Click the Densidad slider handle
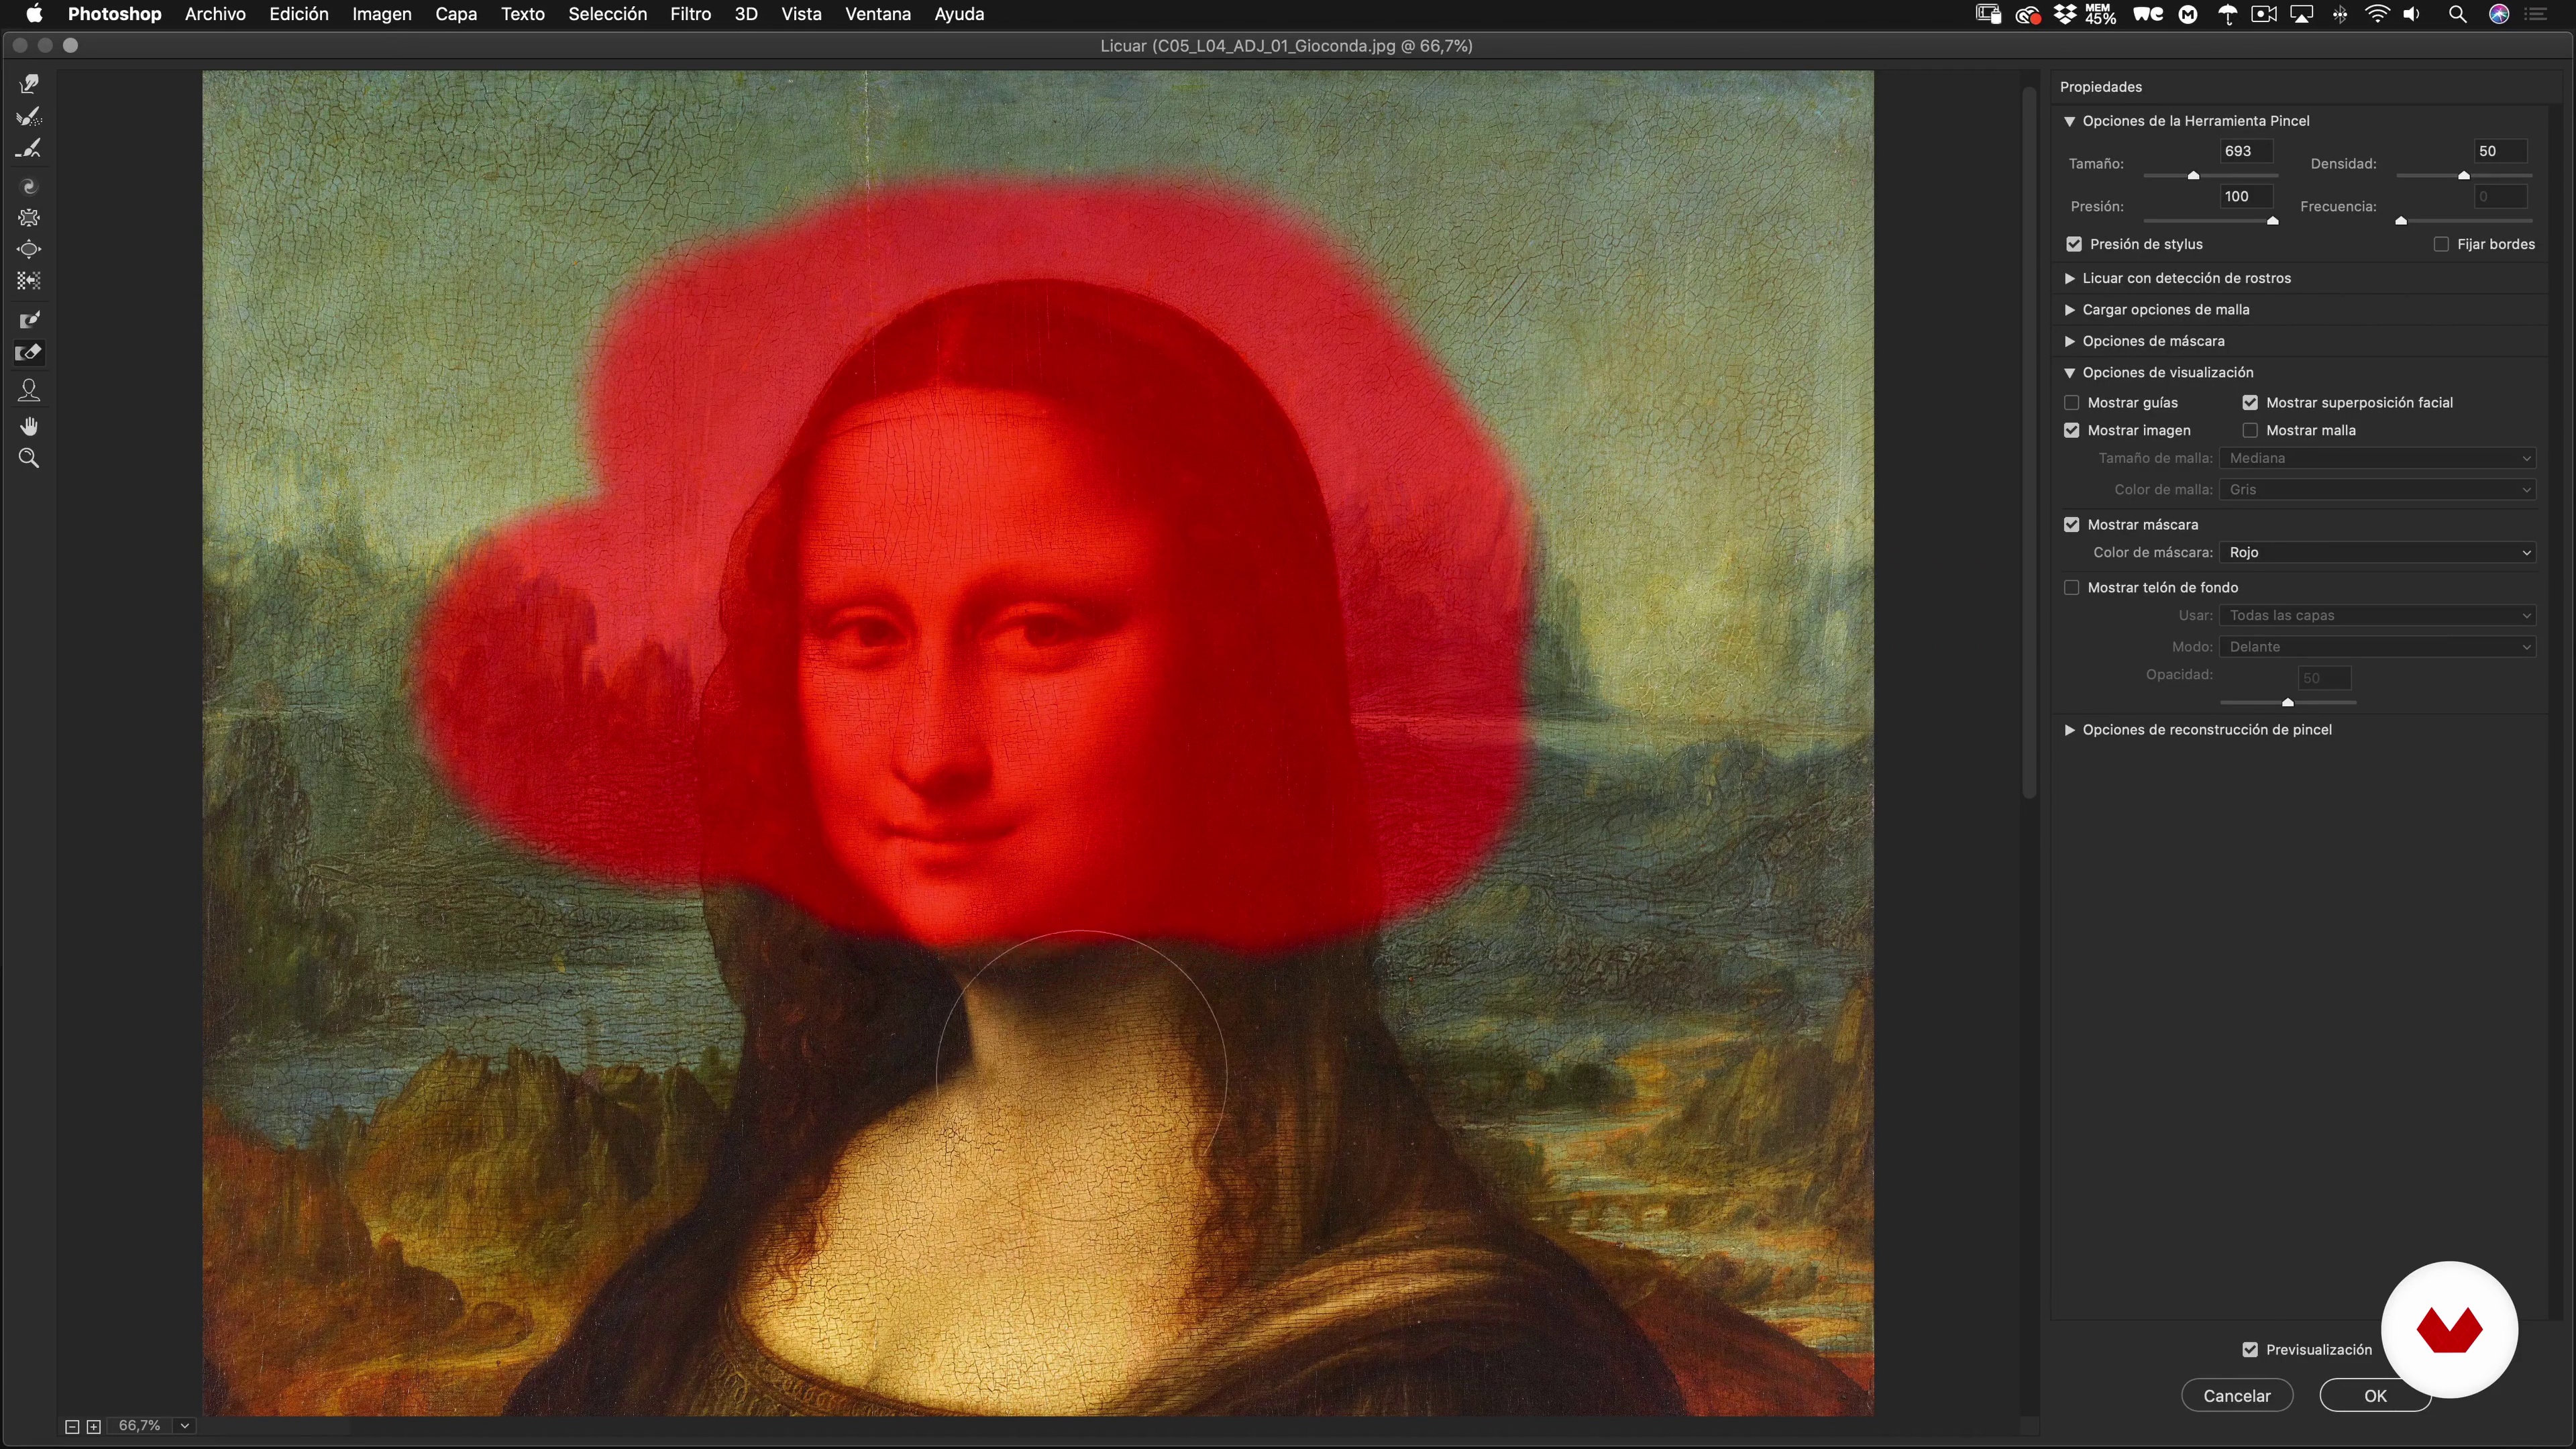This screenshot has width=2576, height=1449. [2464, 176]
